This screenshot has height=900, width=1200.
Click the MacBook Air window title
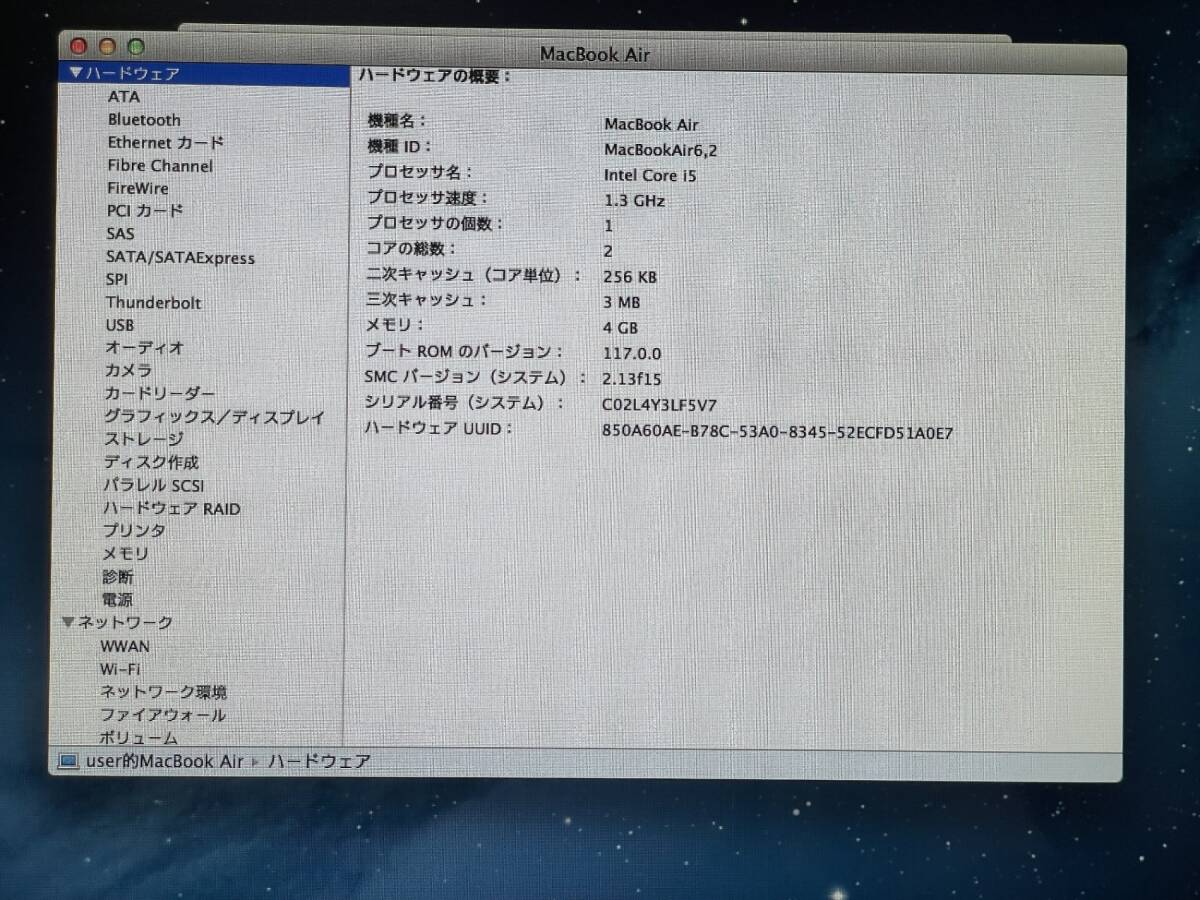point(594,54)
